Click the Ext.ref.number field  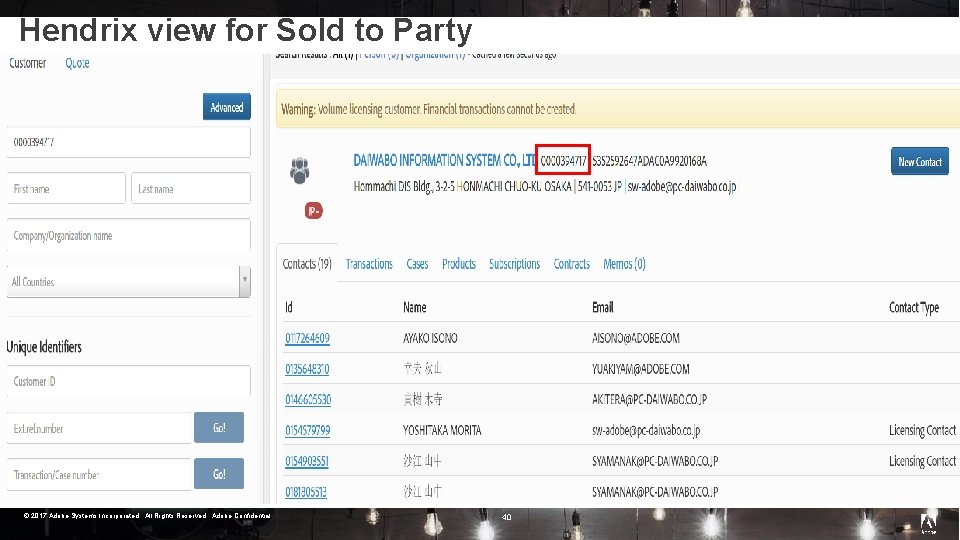click(99, 428)
